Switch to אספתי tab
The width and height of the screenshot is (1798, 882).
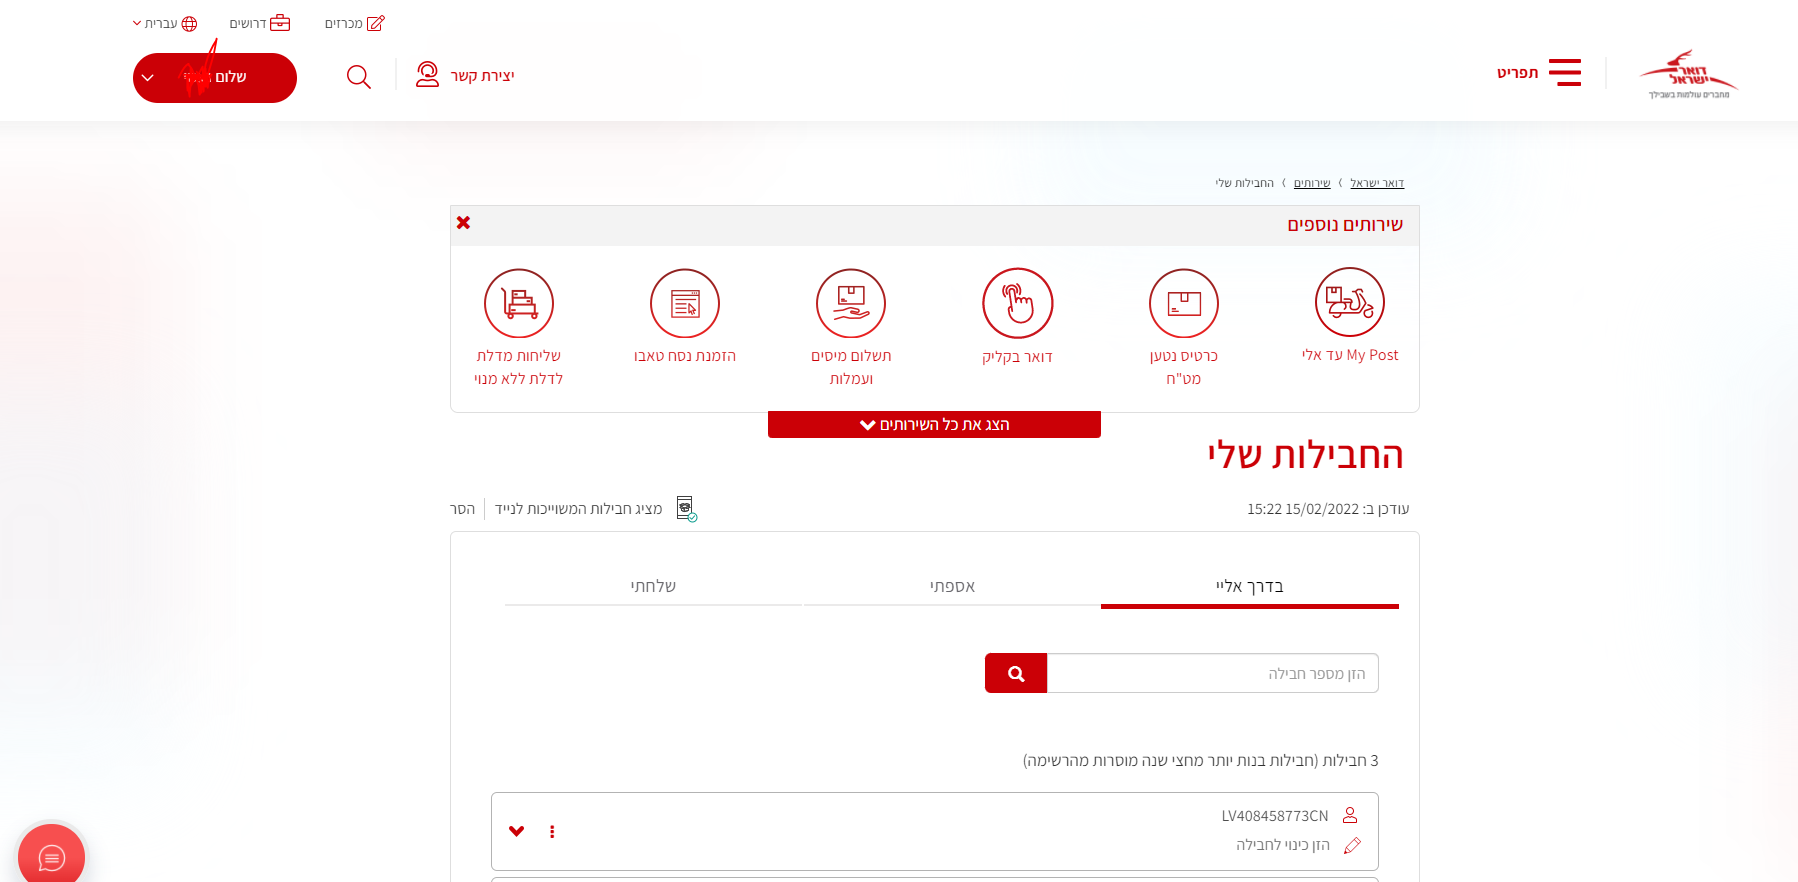(952, 586)
